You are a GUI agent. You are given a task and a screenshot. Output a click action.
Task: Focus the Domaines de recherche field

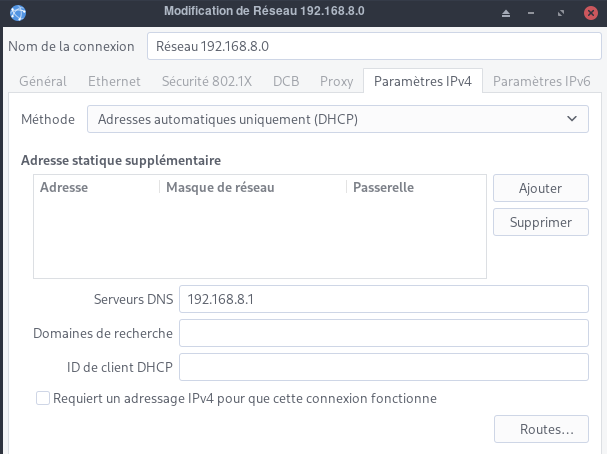point(384,333)
